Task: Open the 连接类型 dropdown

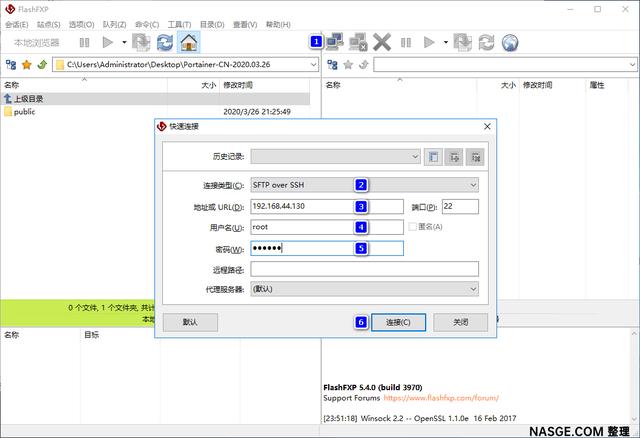Action: (364, 185)
